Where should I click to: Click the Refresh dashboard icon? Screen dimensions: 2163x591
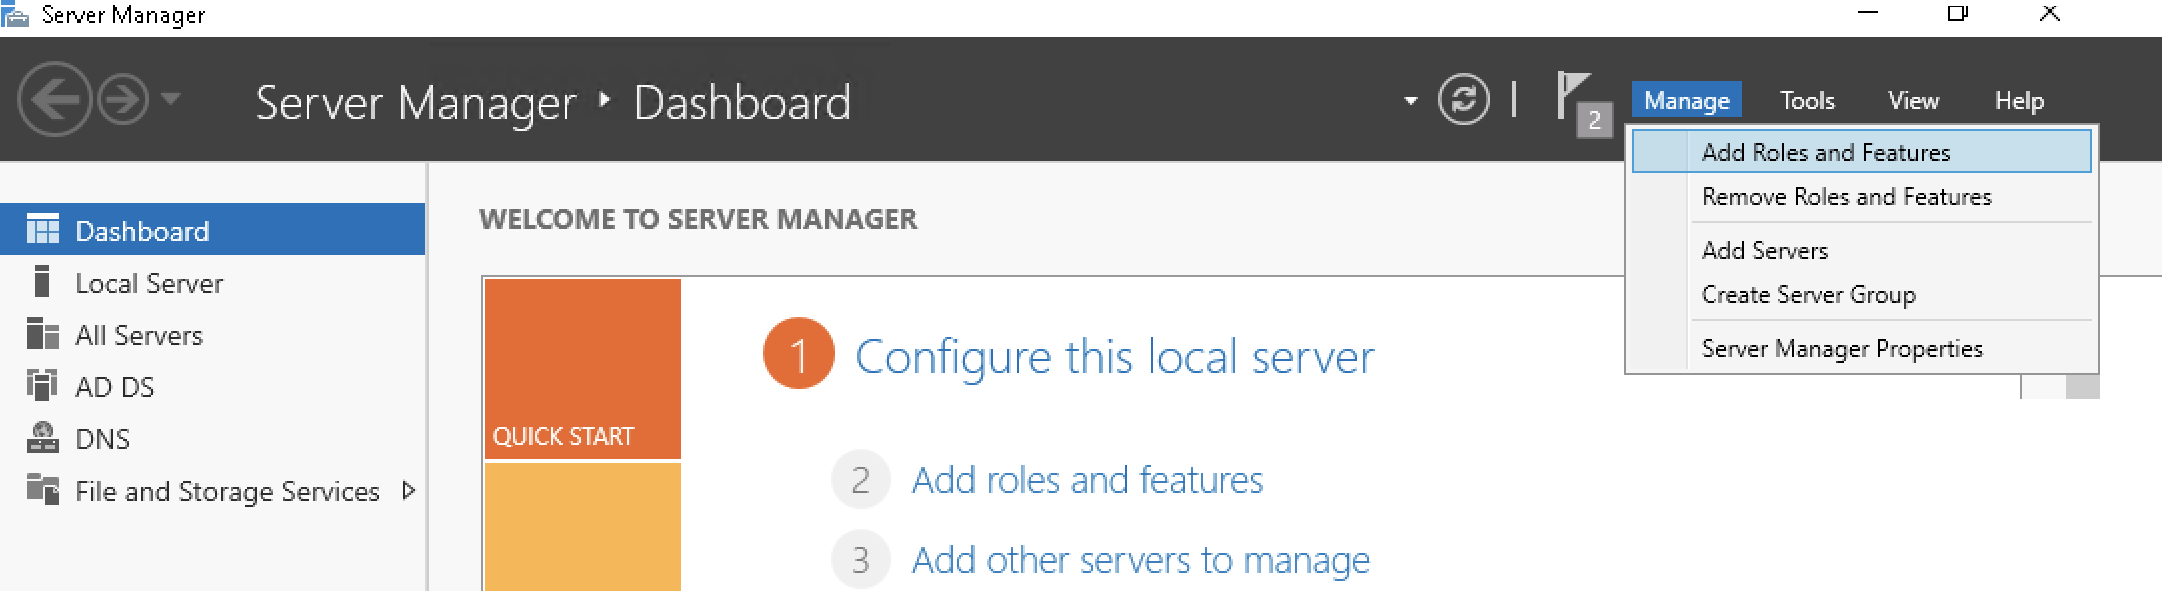coord(1463,100)
